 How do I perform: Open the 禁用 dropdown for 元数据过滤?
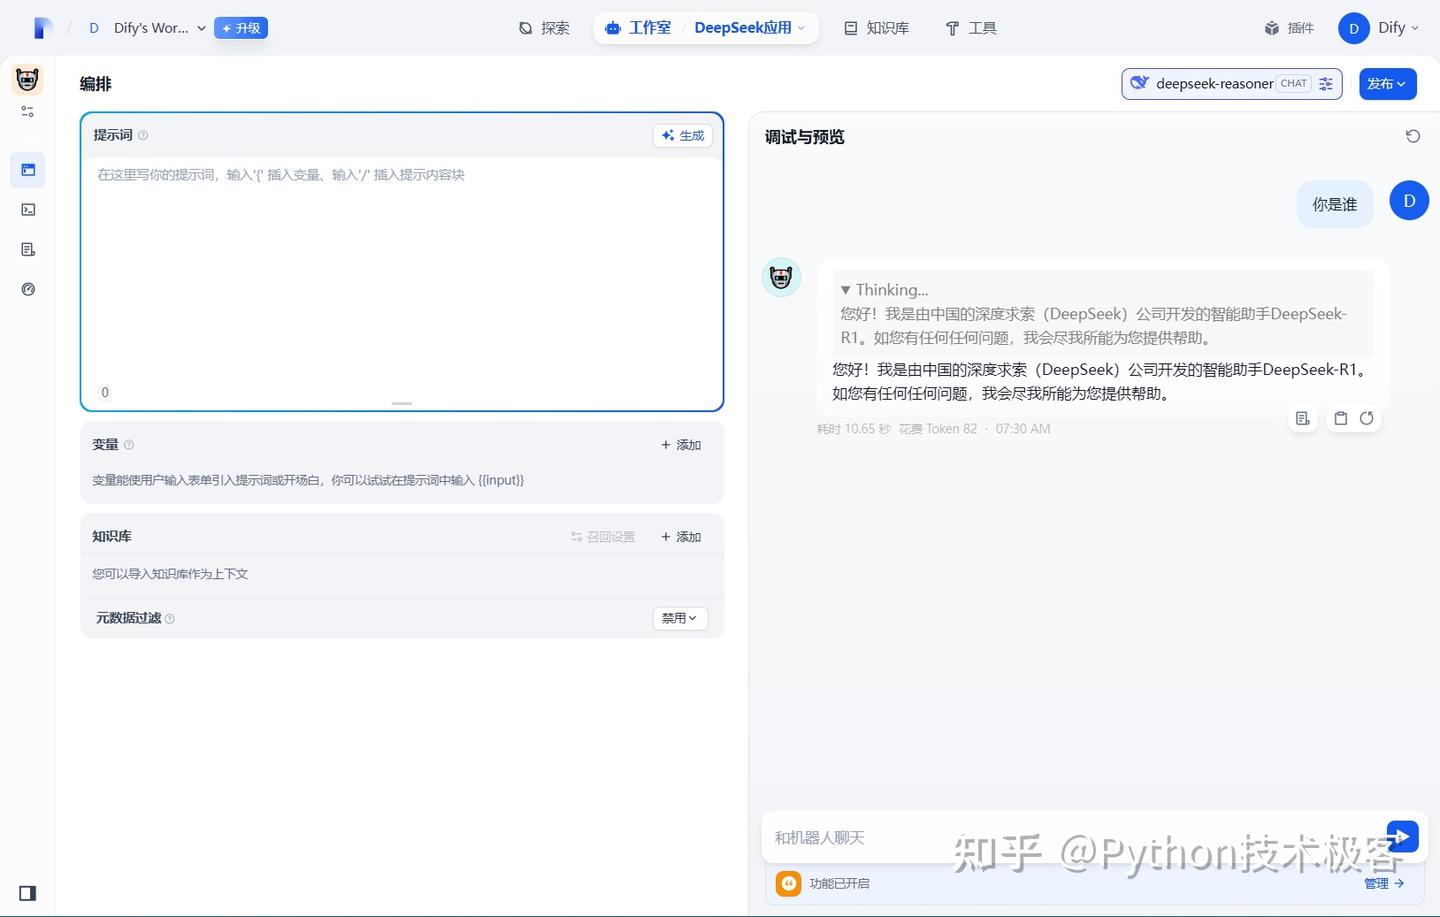[679, 618]
